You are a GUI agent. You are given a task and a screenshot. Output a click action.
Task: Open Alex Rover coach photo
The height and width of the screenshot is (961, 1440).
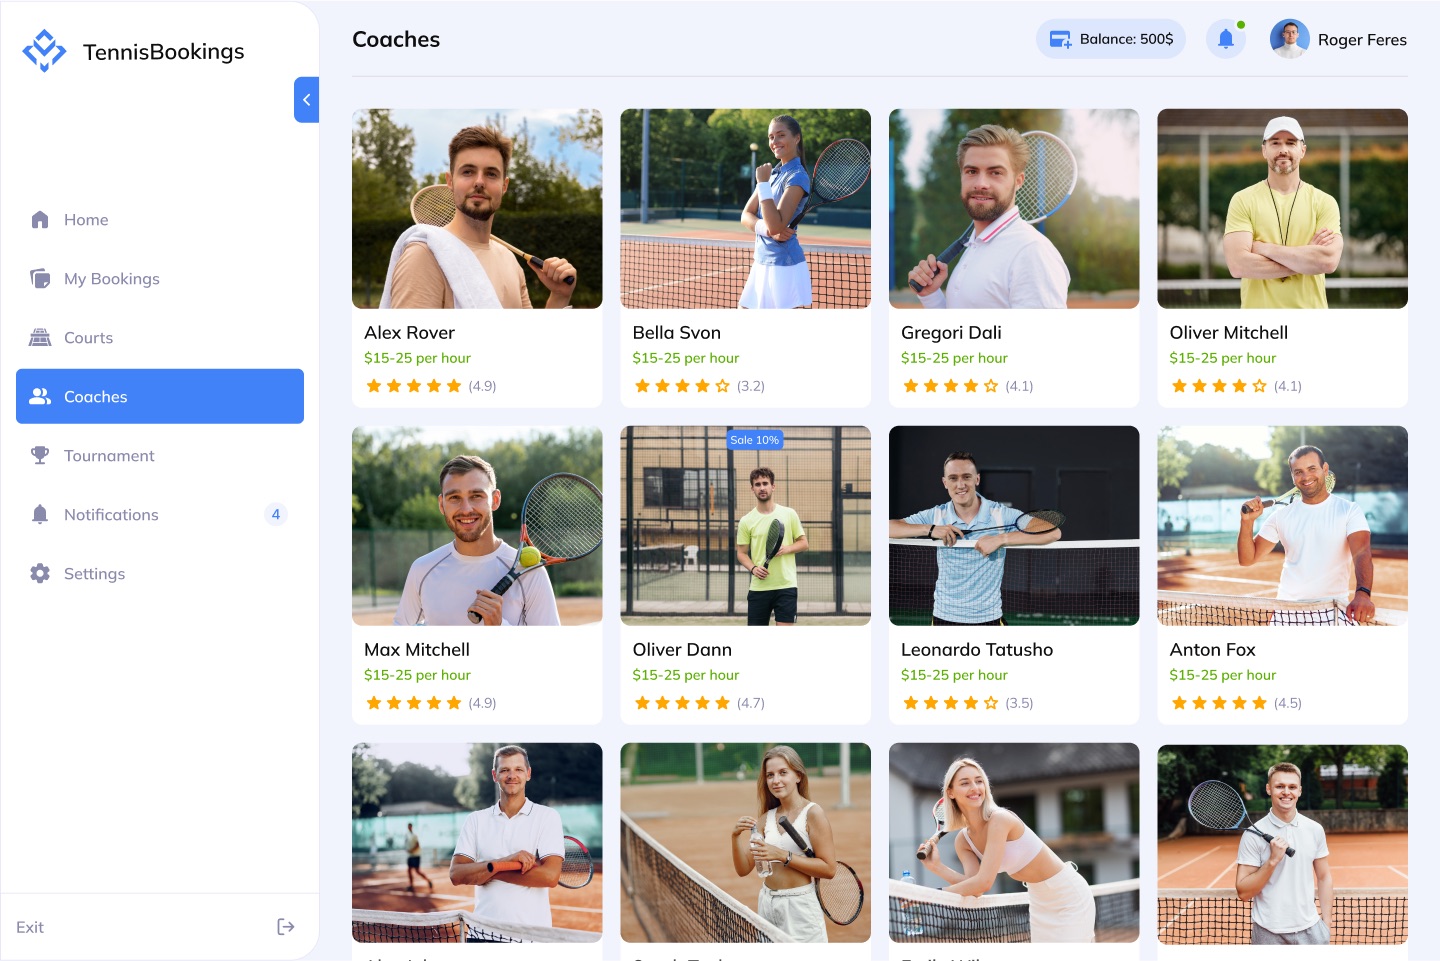pyautogui.click(x=477, y=209)
